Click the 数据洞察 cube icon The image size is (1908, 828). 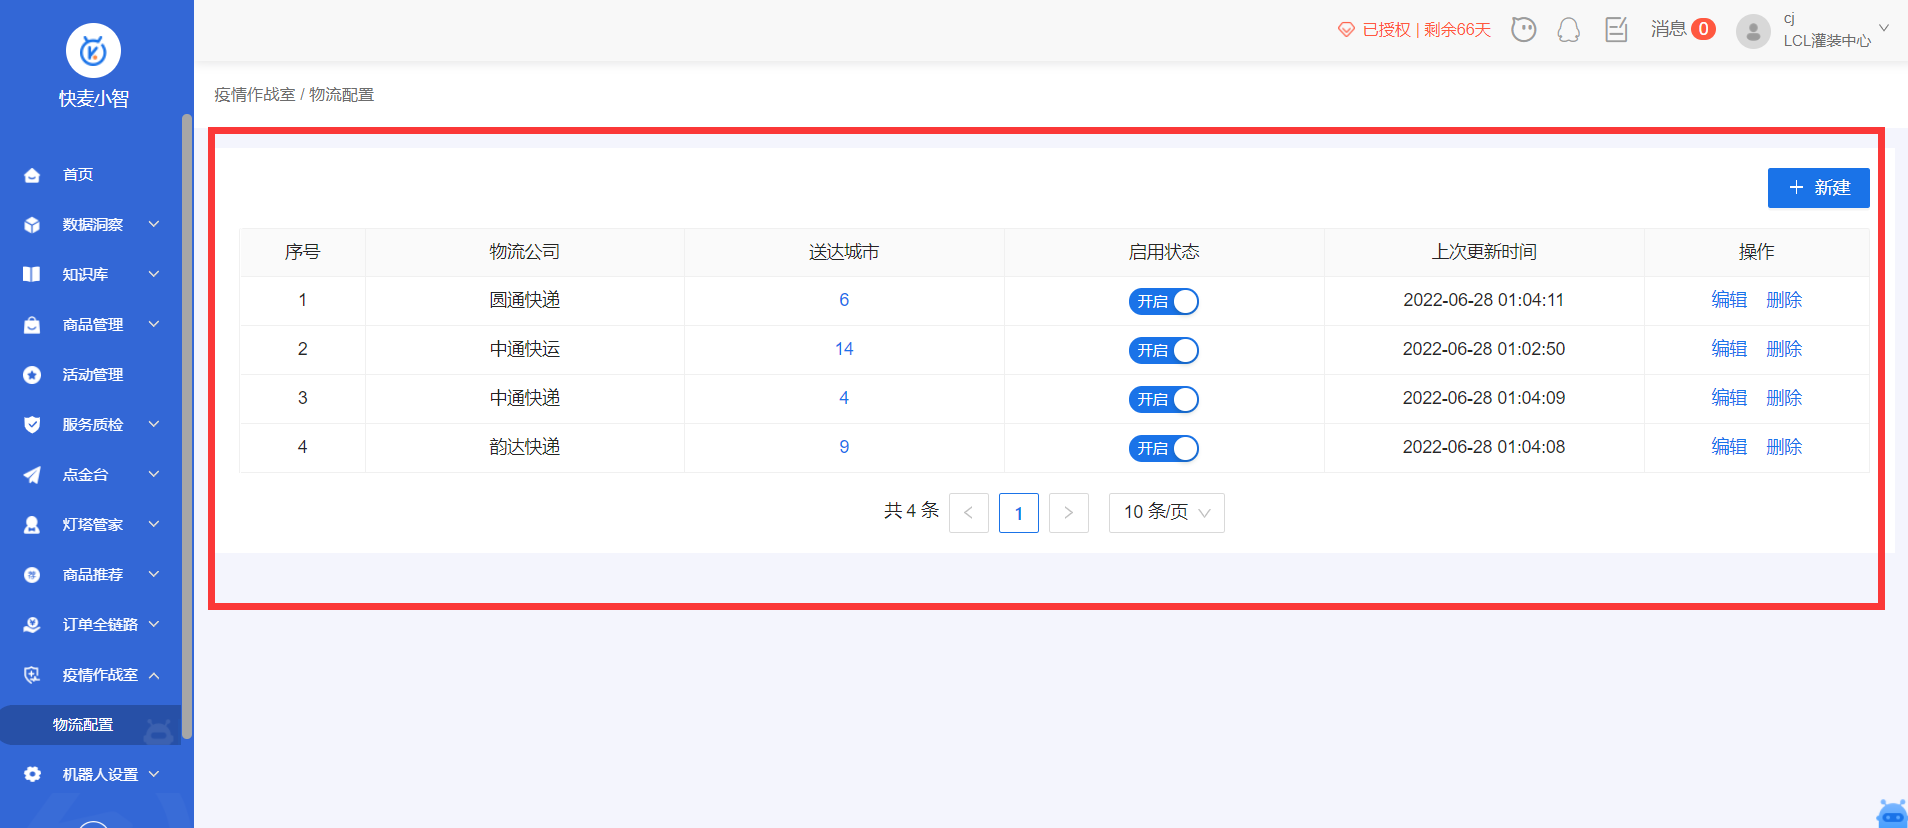(x=32, y=225)
